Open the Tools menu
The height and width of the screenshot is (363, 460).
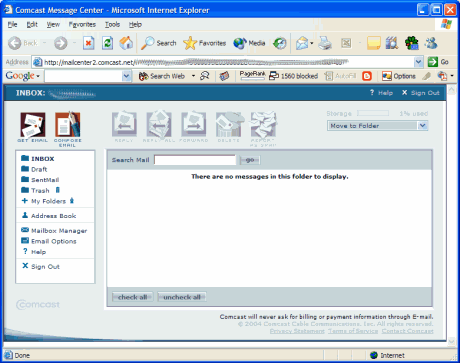pos(112,24)
